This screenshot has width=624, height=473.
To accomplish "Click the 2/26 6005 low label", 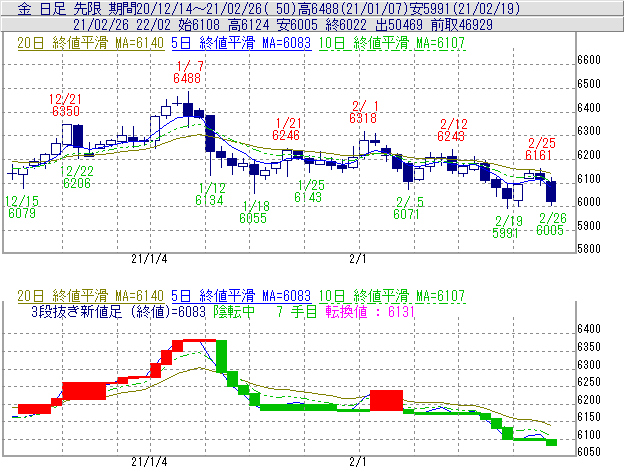I will (551, 224).
